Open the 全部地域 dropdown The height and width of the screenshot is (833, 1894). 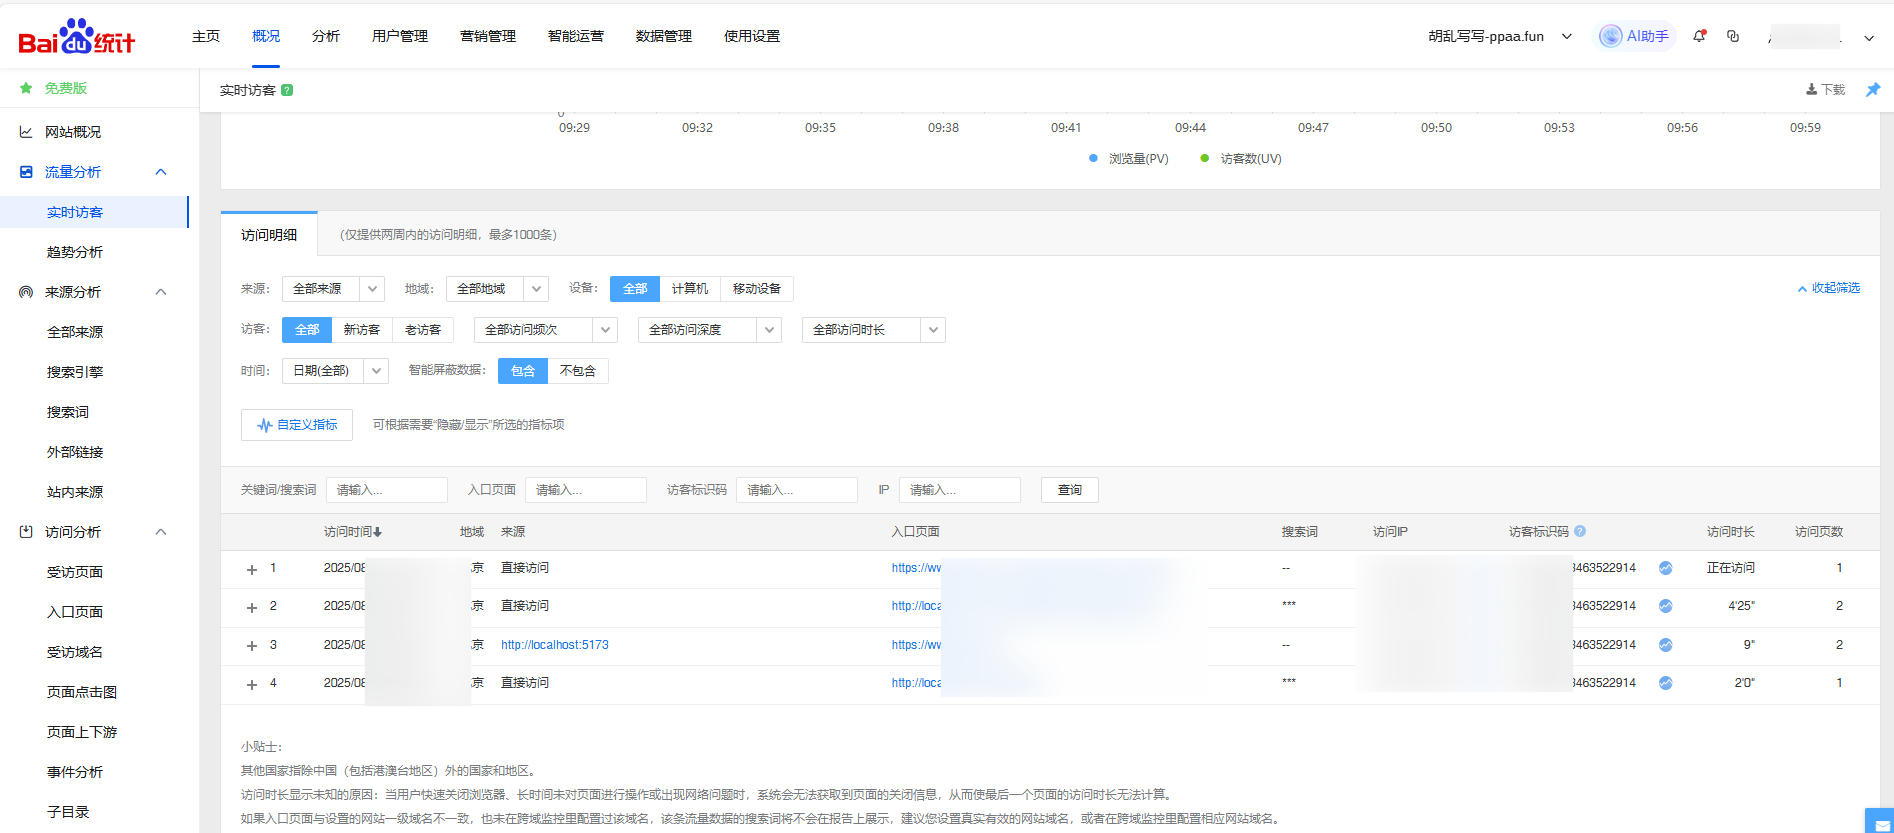pos(497,289)
